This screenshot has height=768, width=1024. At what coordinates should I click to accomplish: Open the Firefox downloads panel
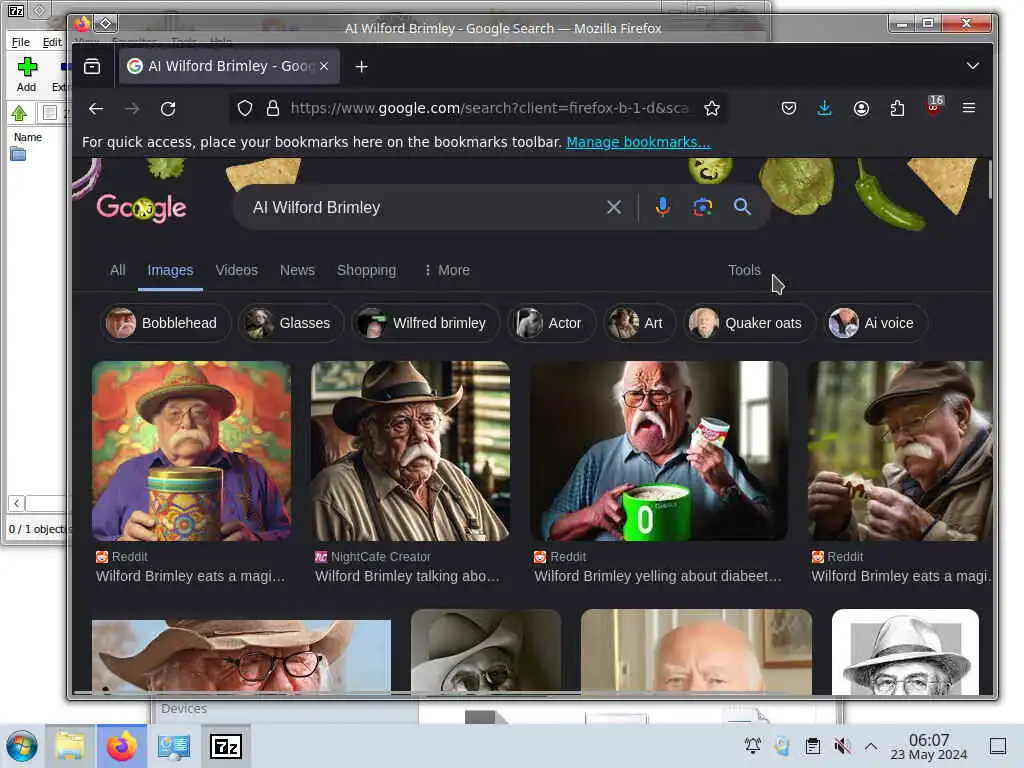825,108
